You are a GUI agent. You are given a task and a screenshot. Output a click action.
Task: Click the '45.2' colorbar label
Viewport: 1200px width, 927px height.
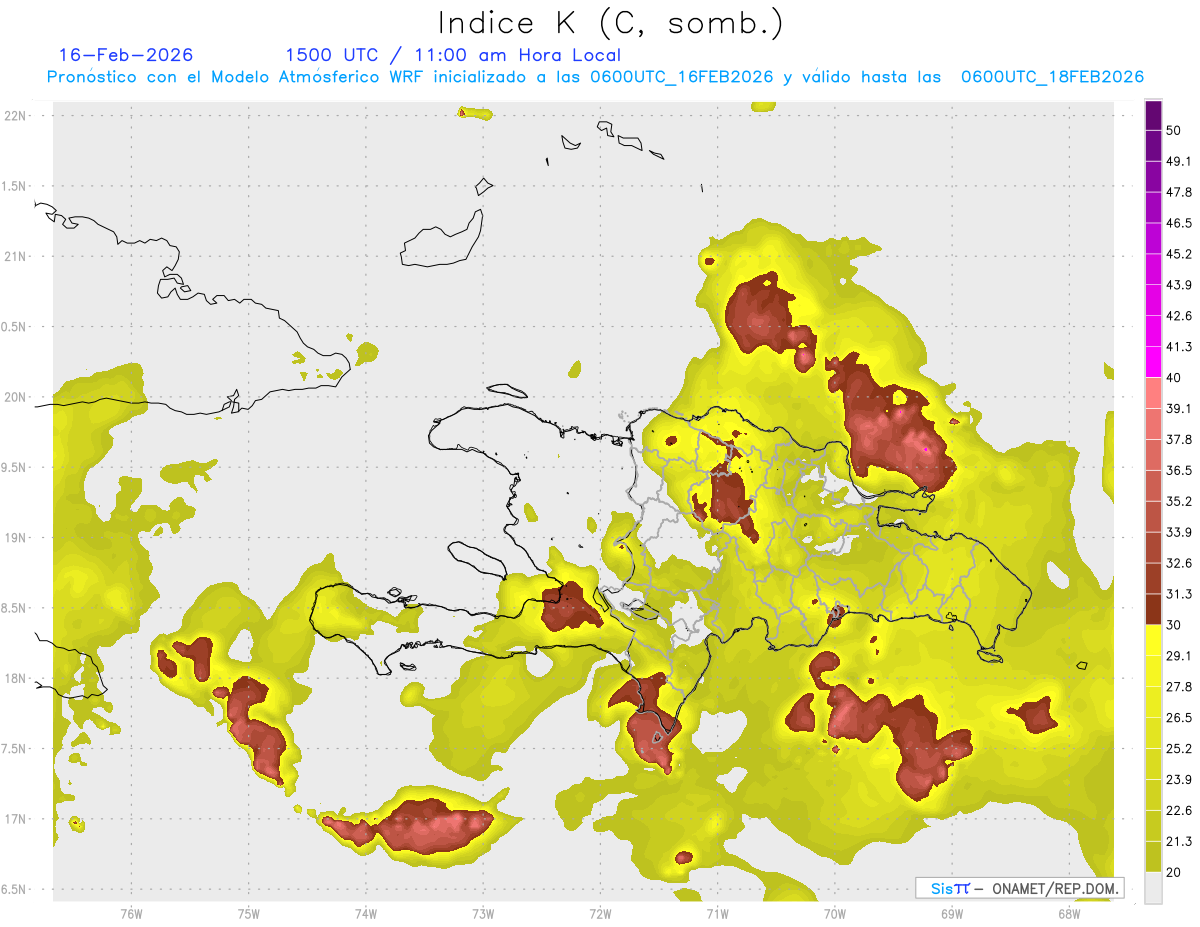[x=1179, y=254]
